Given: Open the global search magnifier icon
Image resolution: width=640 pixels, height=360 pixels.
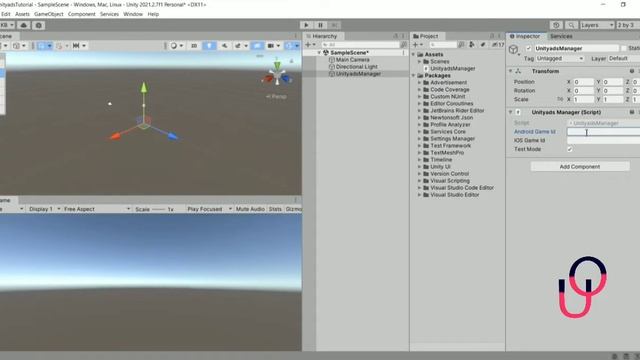Looking at the screenshot, I should [x=571, y=25].
